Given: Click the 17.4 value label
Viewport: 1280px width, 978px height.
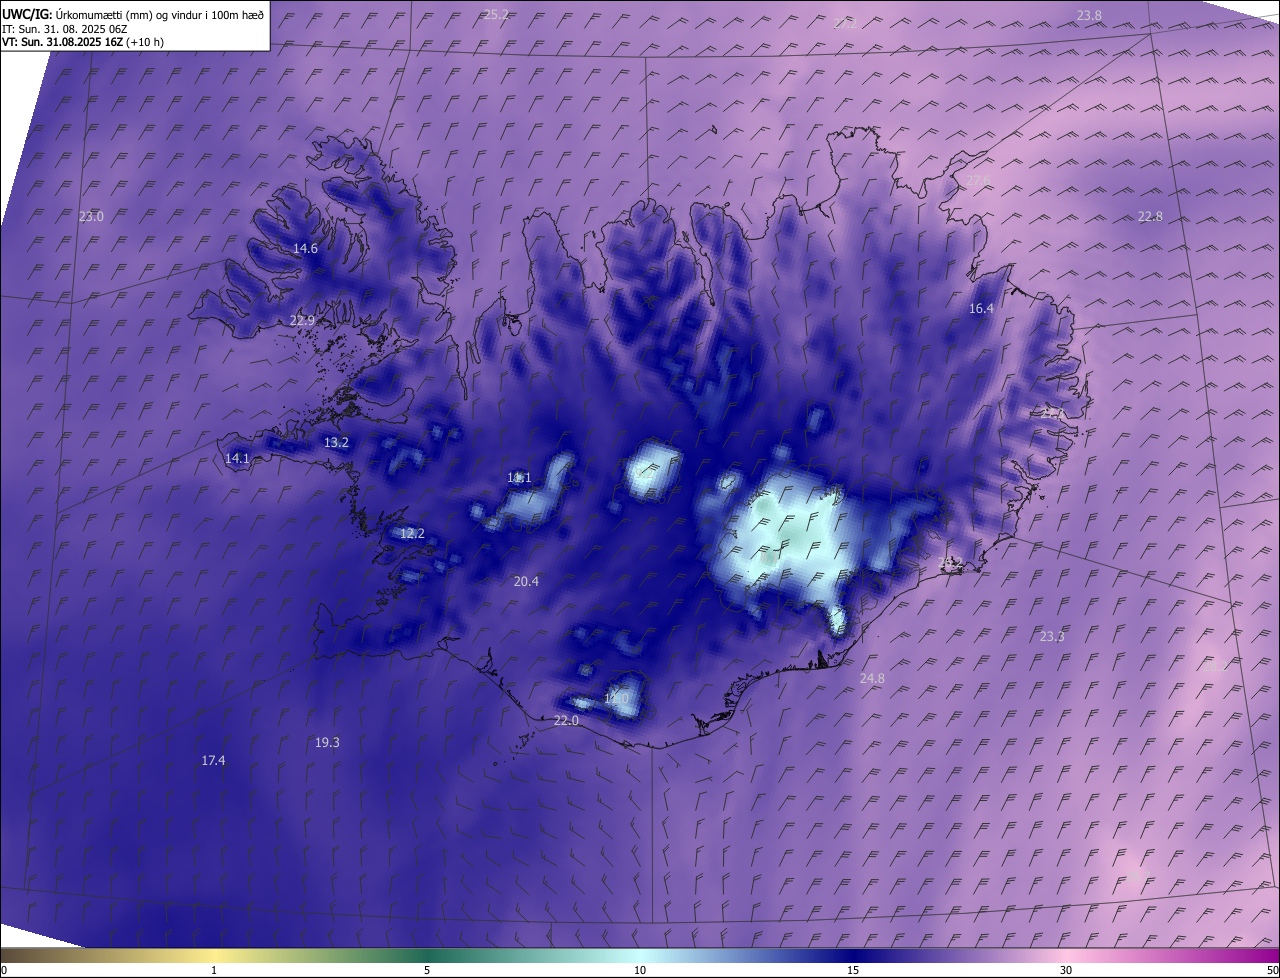Looking at the screenshot, I should tap(213, 761).
